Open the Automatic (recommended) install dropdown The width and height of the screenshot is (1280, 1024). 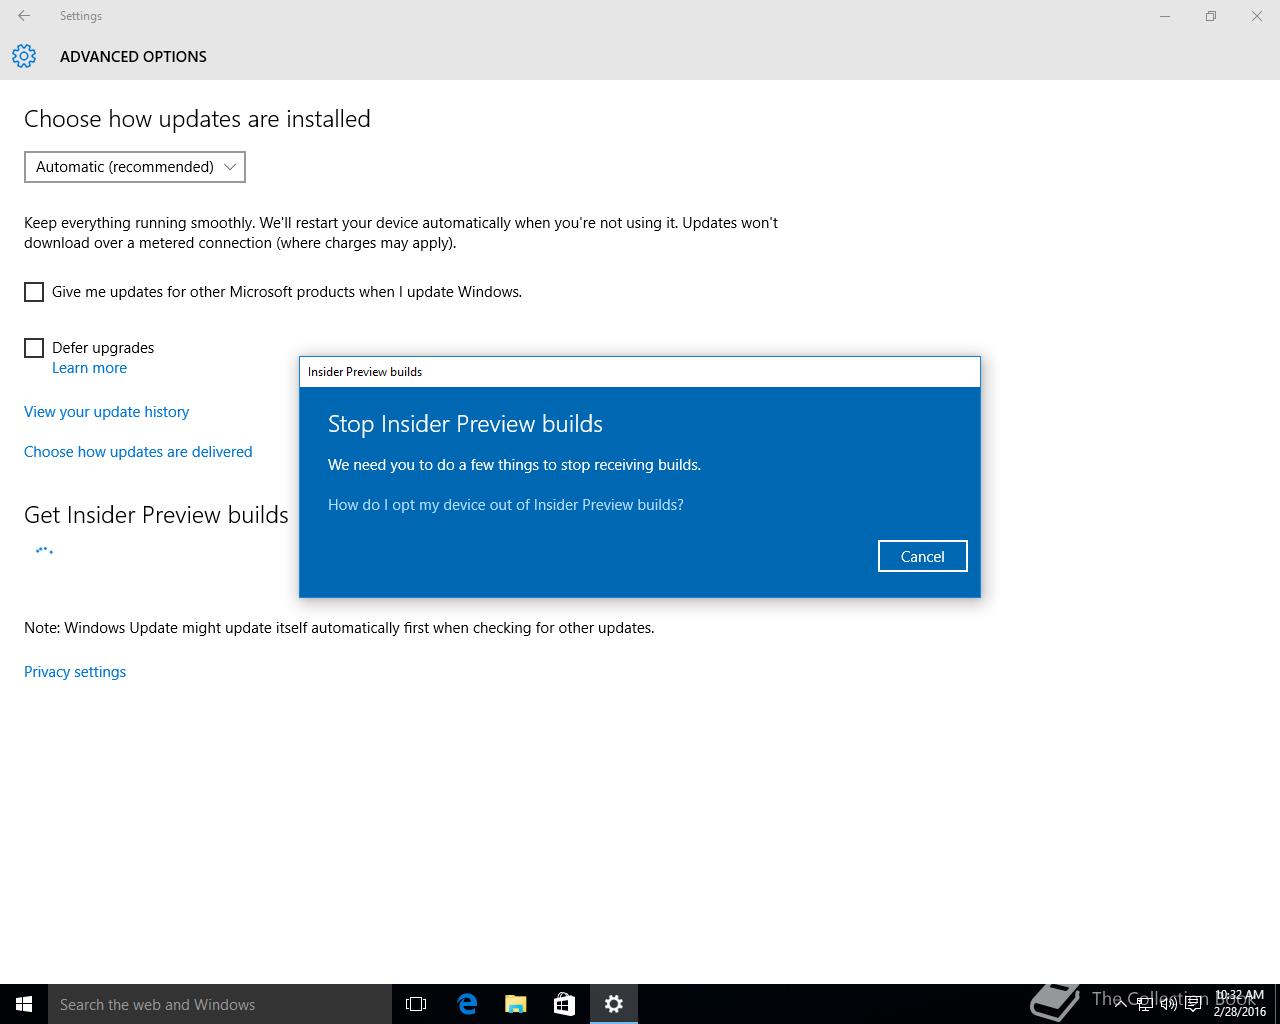(135, 167)
